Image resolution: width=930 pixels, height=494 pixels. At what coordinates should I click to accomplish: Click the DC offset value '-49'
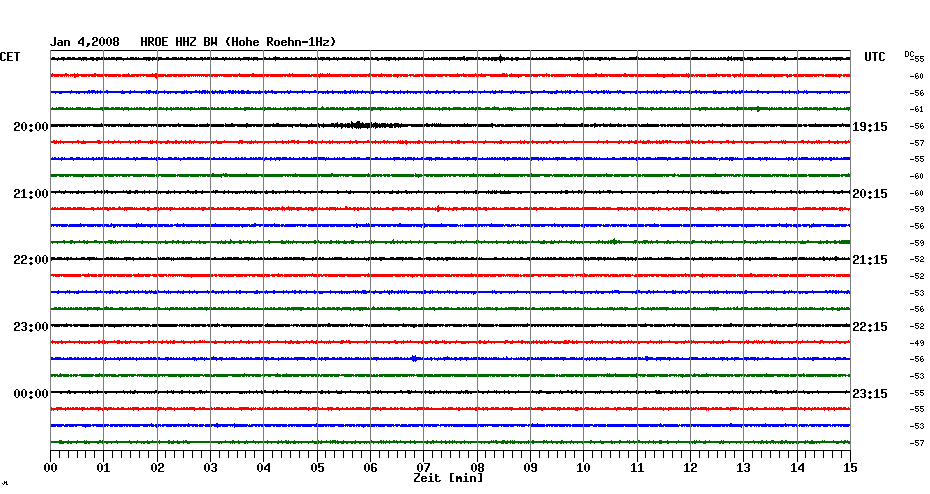[x=917, y=343]
